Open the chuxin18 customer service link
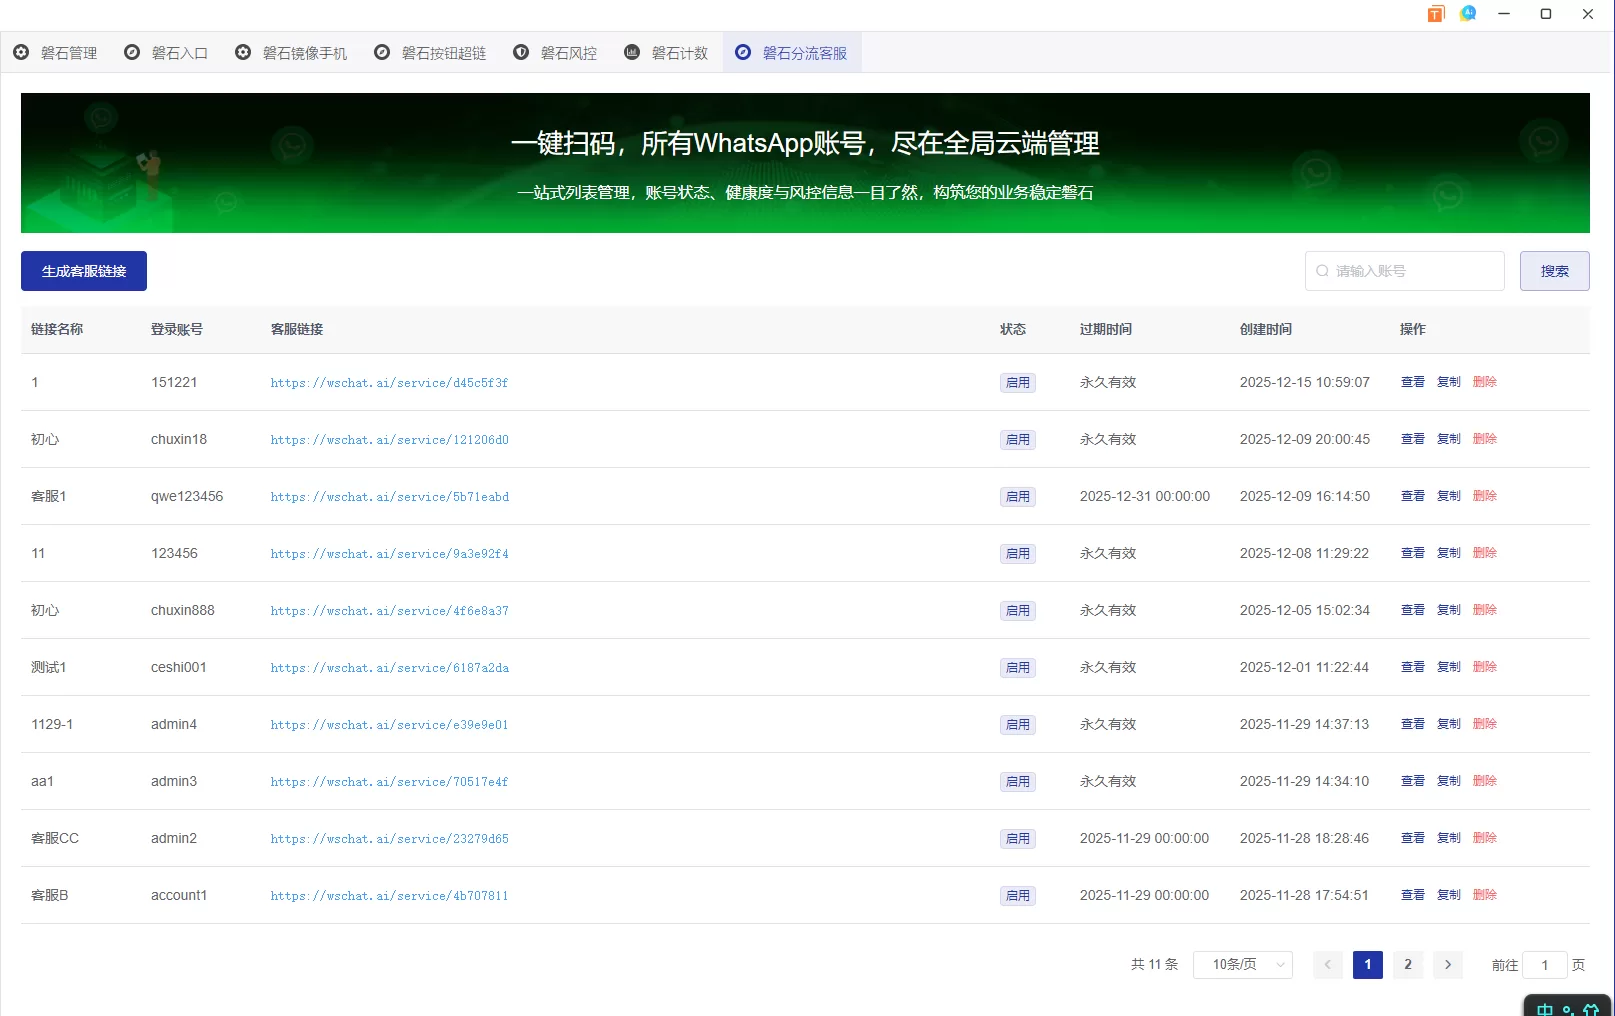Viewport: 1615px width, 1016px height. tap(389, 440)
